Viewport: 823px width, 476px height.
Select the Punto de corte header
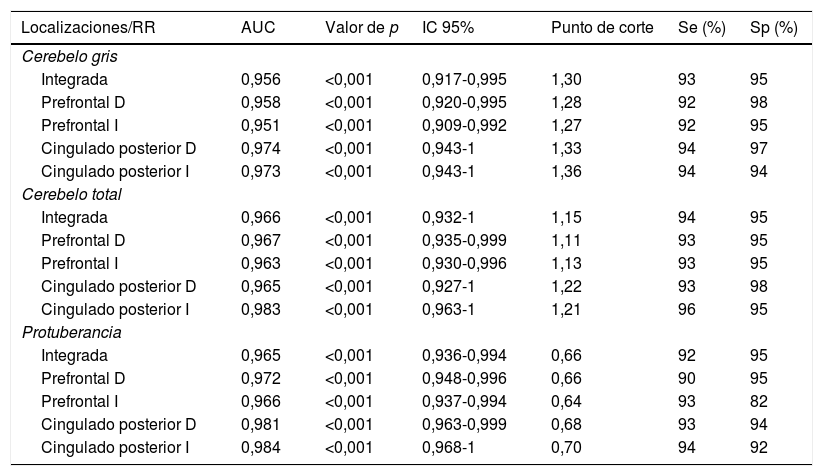click(x=597, y=27)
